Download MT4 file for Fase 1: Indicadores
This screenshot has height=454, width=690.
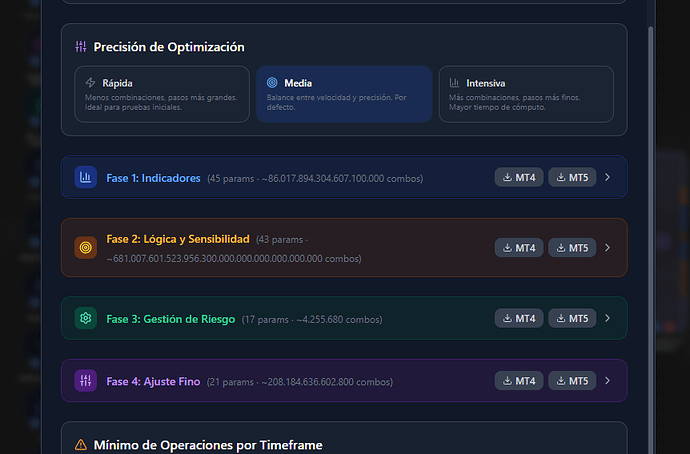click(x=519, y=177)
